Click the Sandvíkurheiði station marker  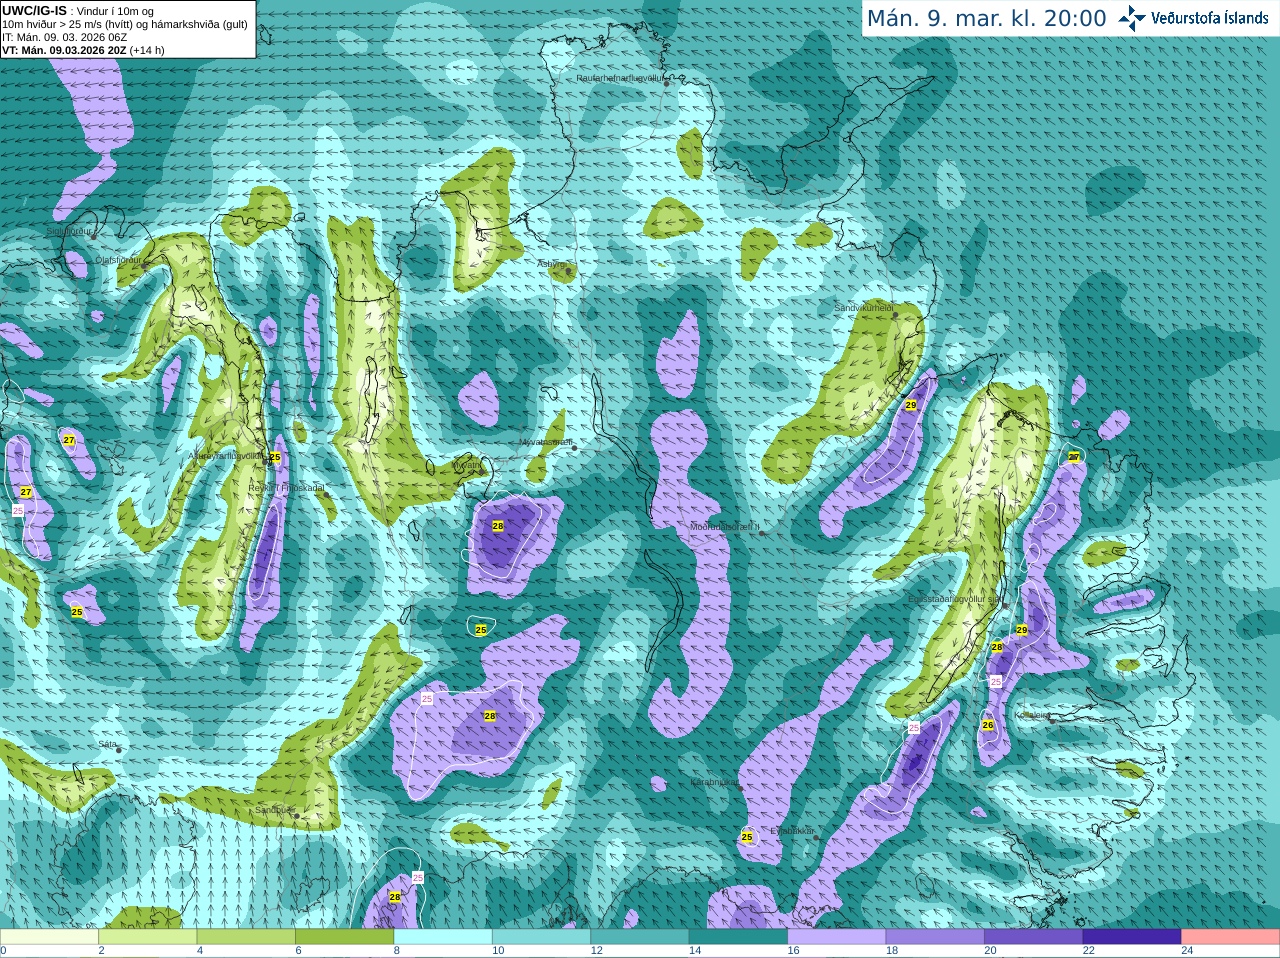(x=896, y=315)
